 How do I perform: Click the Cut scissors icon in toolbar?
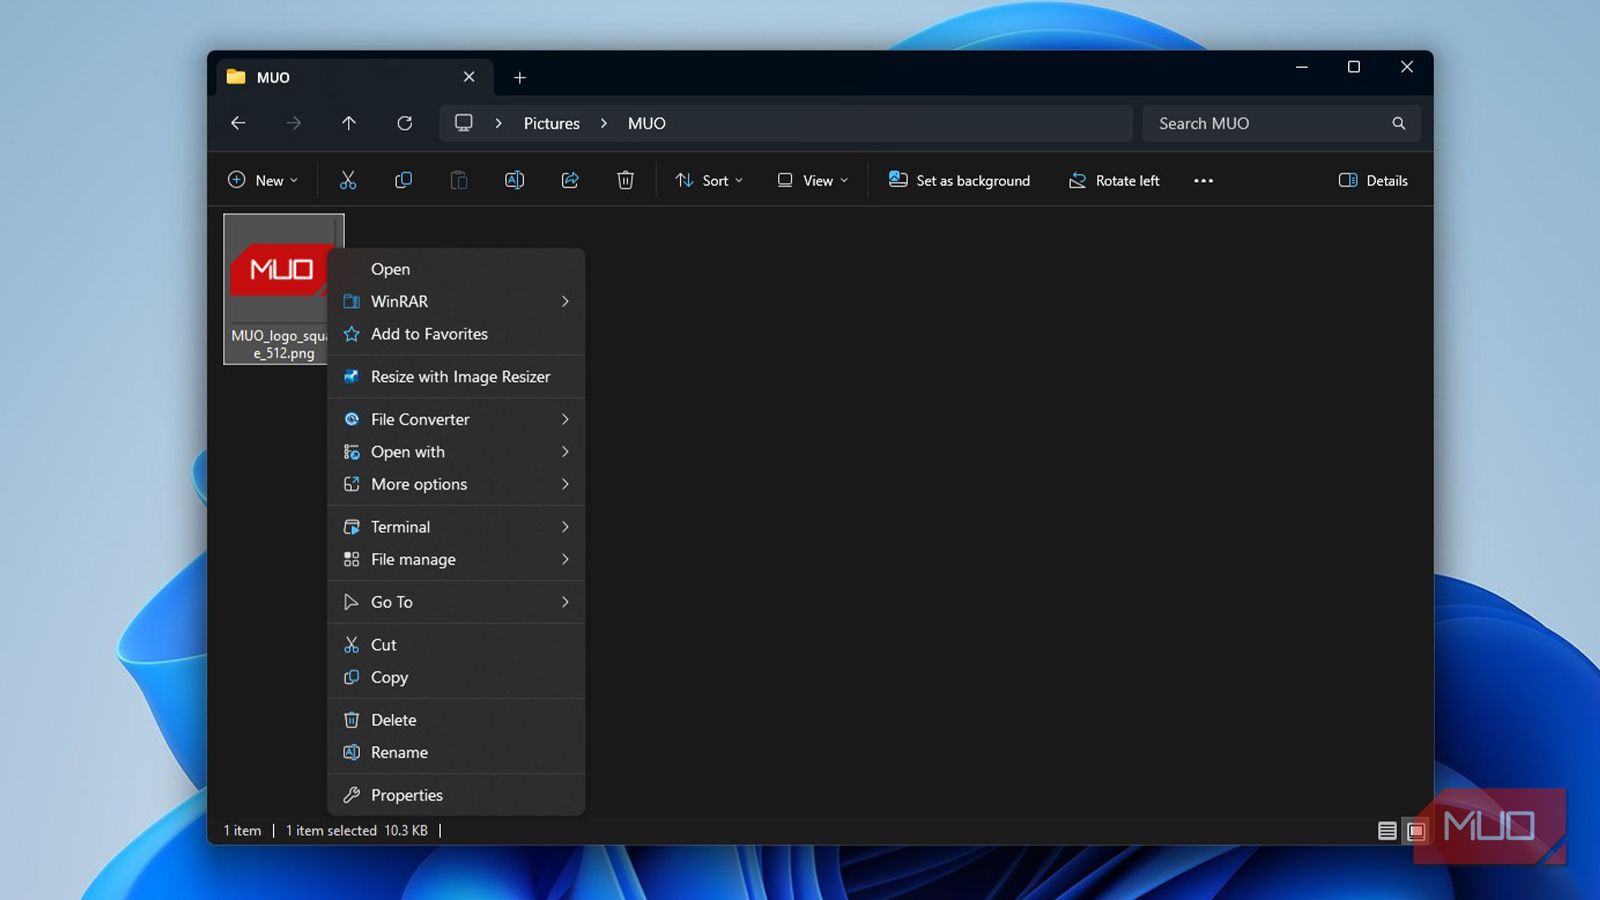348,180
